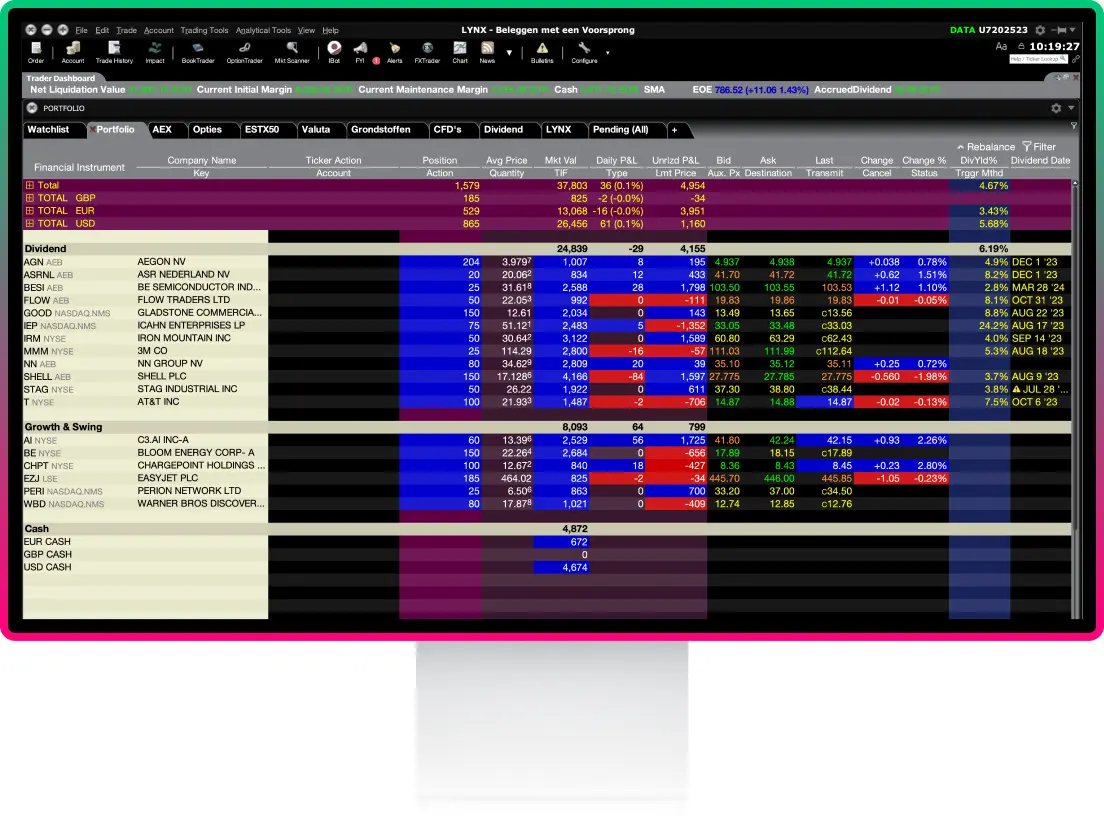Open the Order ticket tool
Screen dimensions: 1104x816
[x=35, y=52]
